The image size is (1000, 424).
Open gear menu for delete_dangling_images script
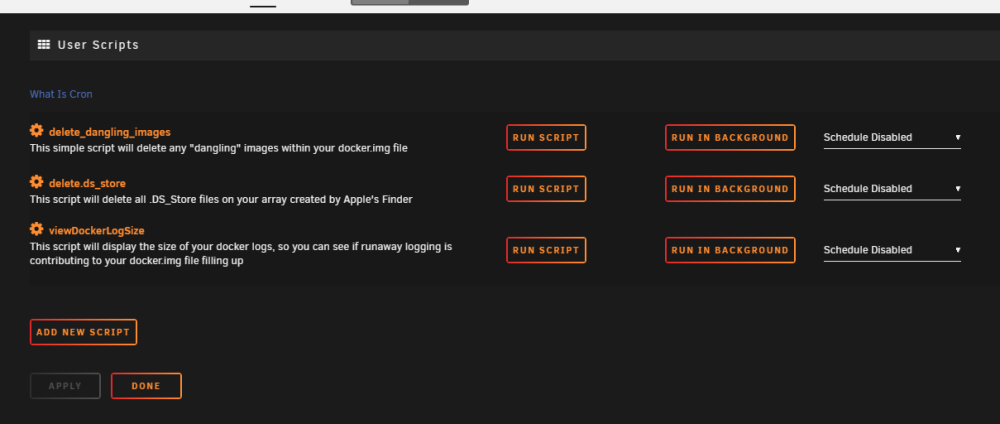pos(36,131)
